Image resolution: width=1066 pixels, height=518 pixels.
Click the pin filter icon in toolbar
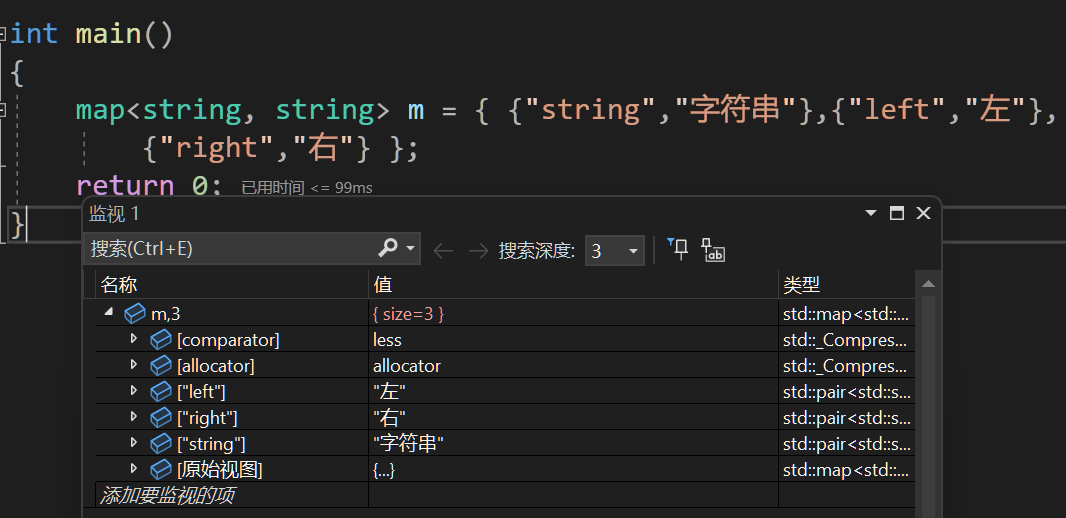678,249
